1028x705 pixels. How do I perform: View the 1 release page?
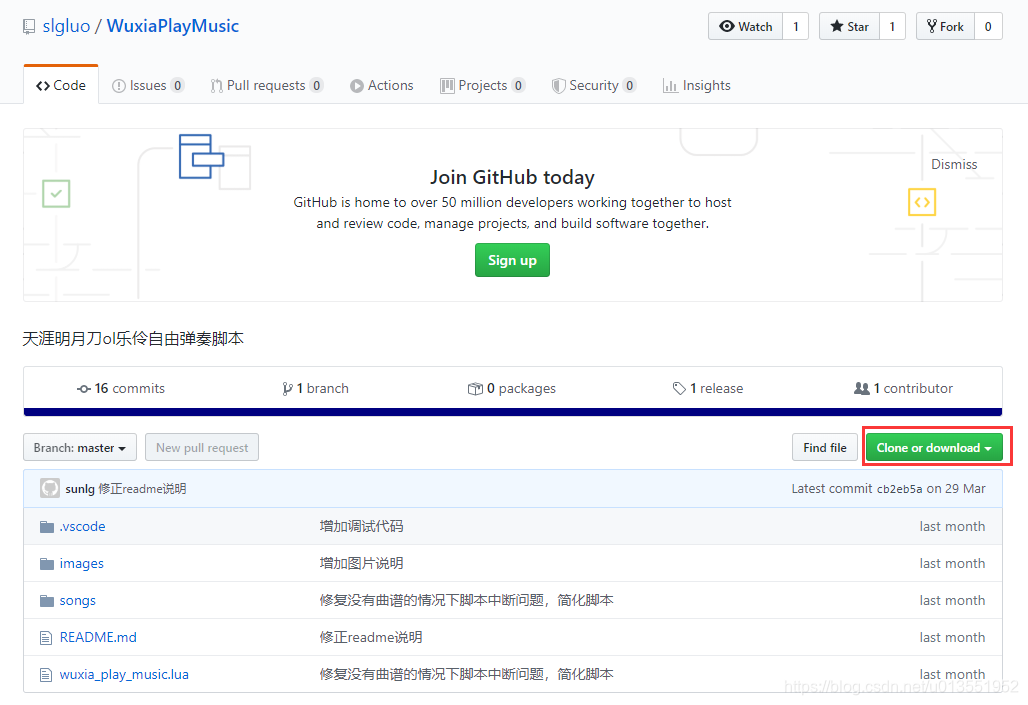(708, 388)
